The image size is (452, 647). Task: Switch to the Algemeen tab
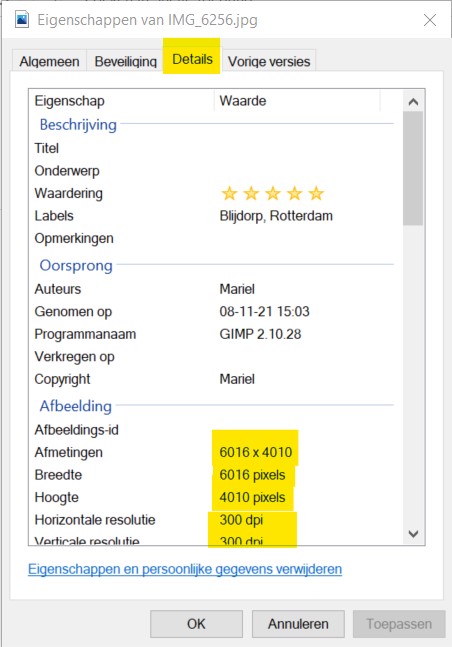coord(49,61)
